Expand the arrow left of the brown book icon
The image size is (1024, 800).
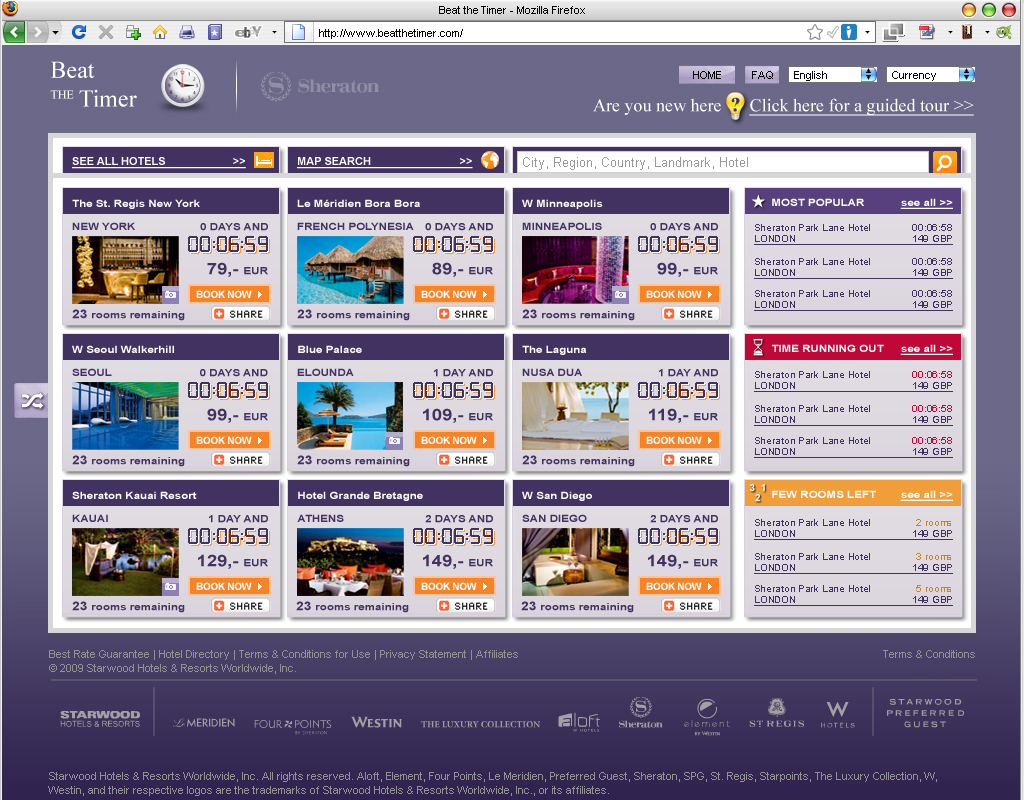[950, 32]
